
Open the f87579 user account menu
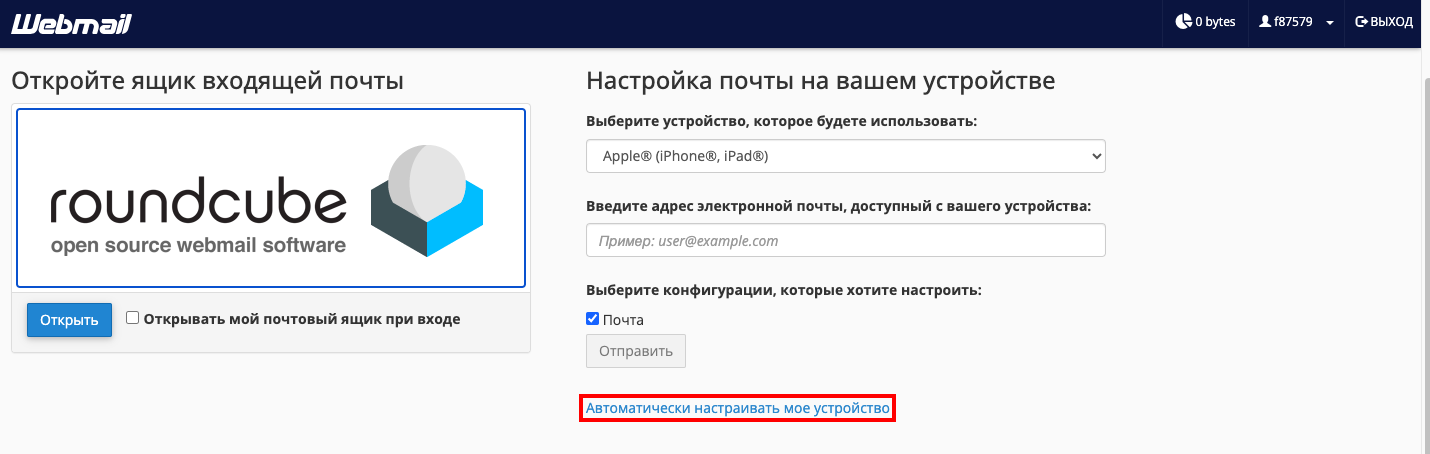point(1298,22)
